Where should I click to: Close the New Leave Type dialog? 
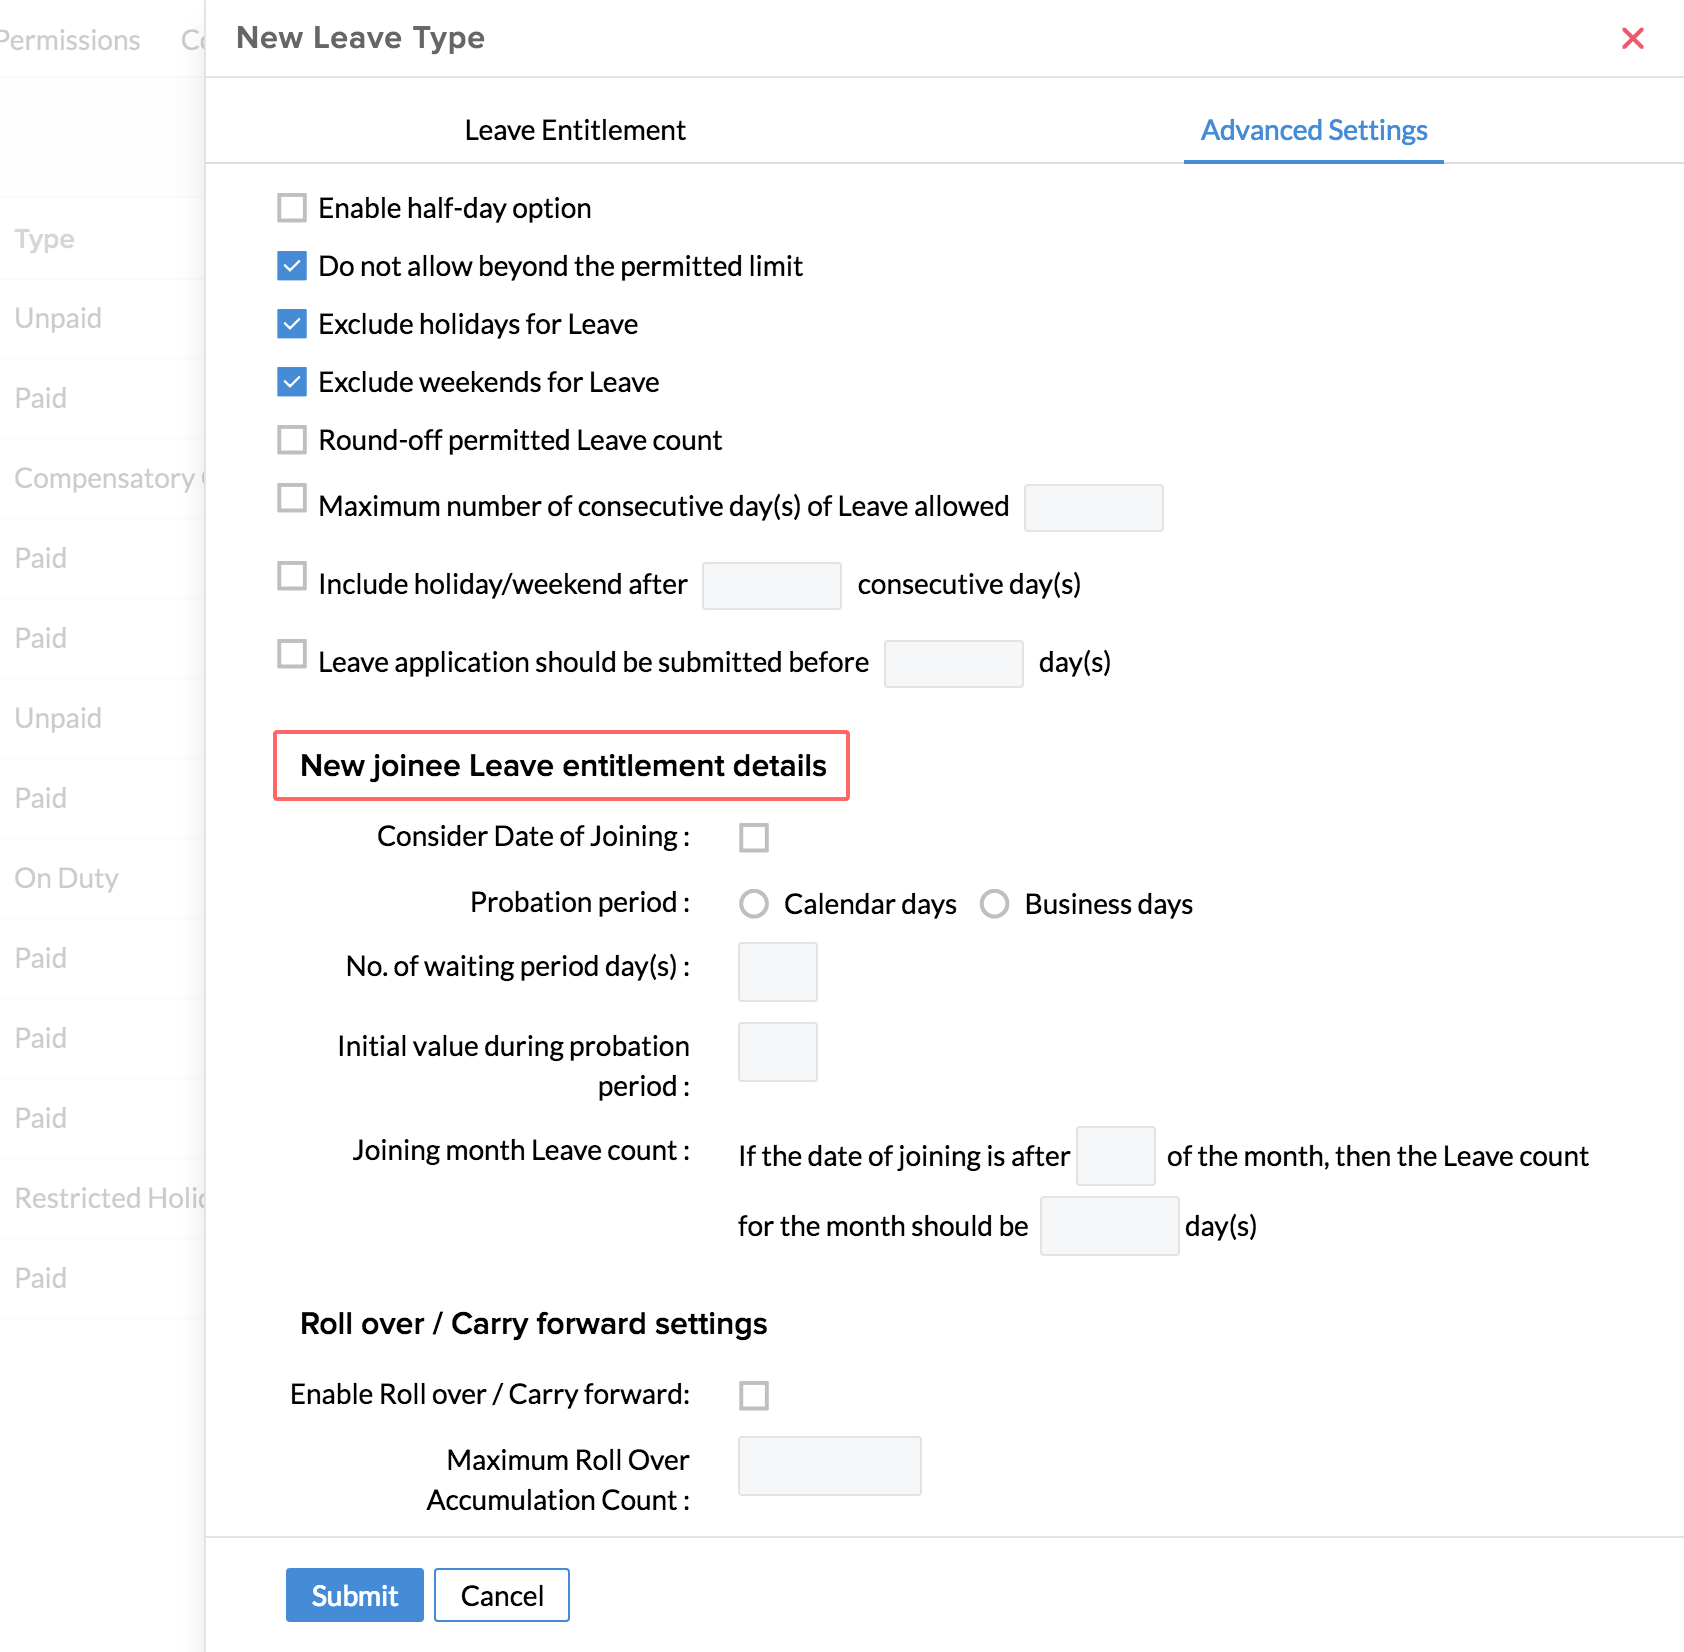[x=1632, y=38]
